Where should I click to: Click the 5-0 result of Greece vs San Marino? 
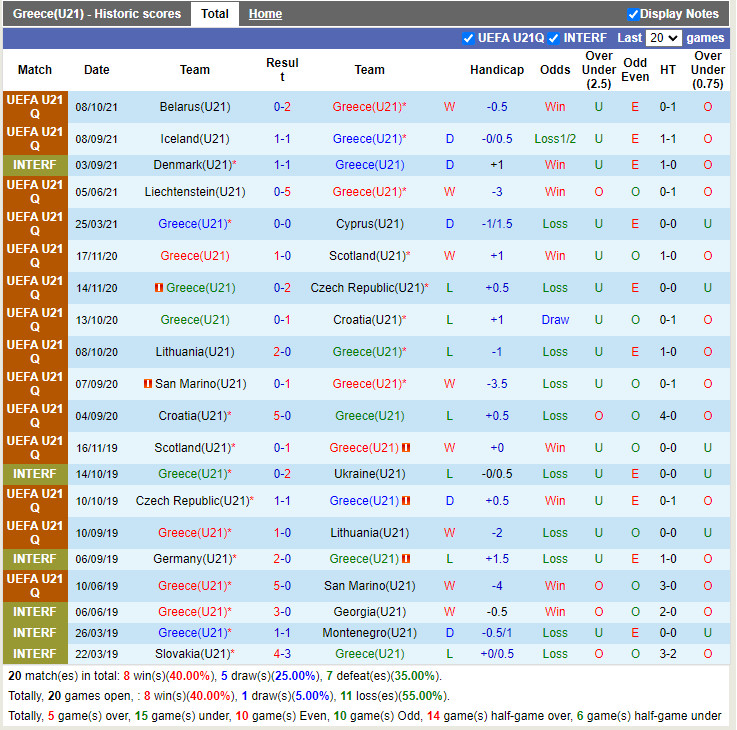282,586
